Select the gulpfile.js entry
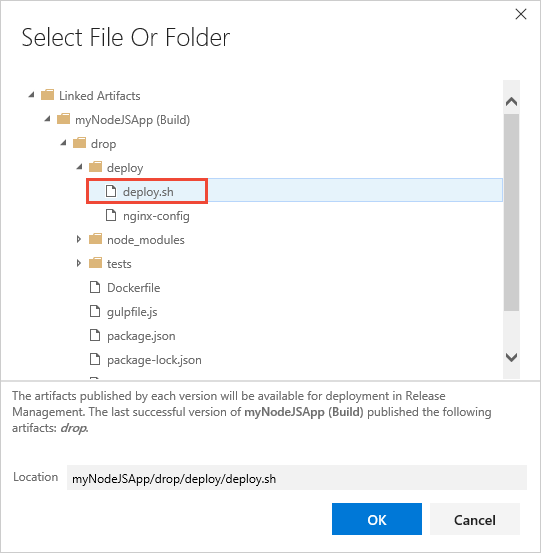Image resolution: width=541 pixels, height=553 pixels. pyautogui.click(x=132, y=312)
